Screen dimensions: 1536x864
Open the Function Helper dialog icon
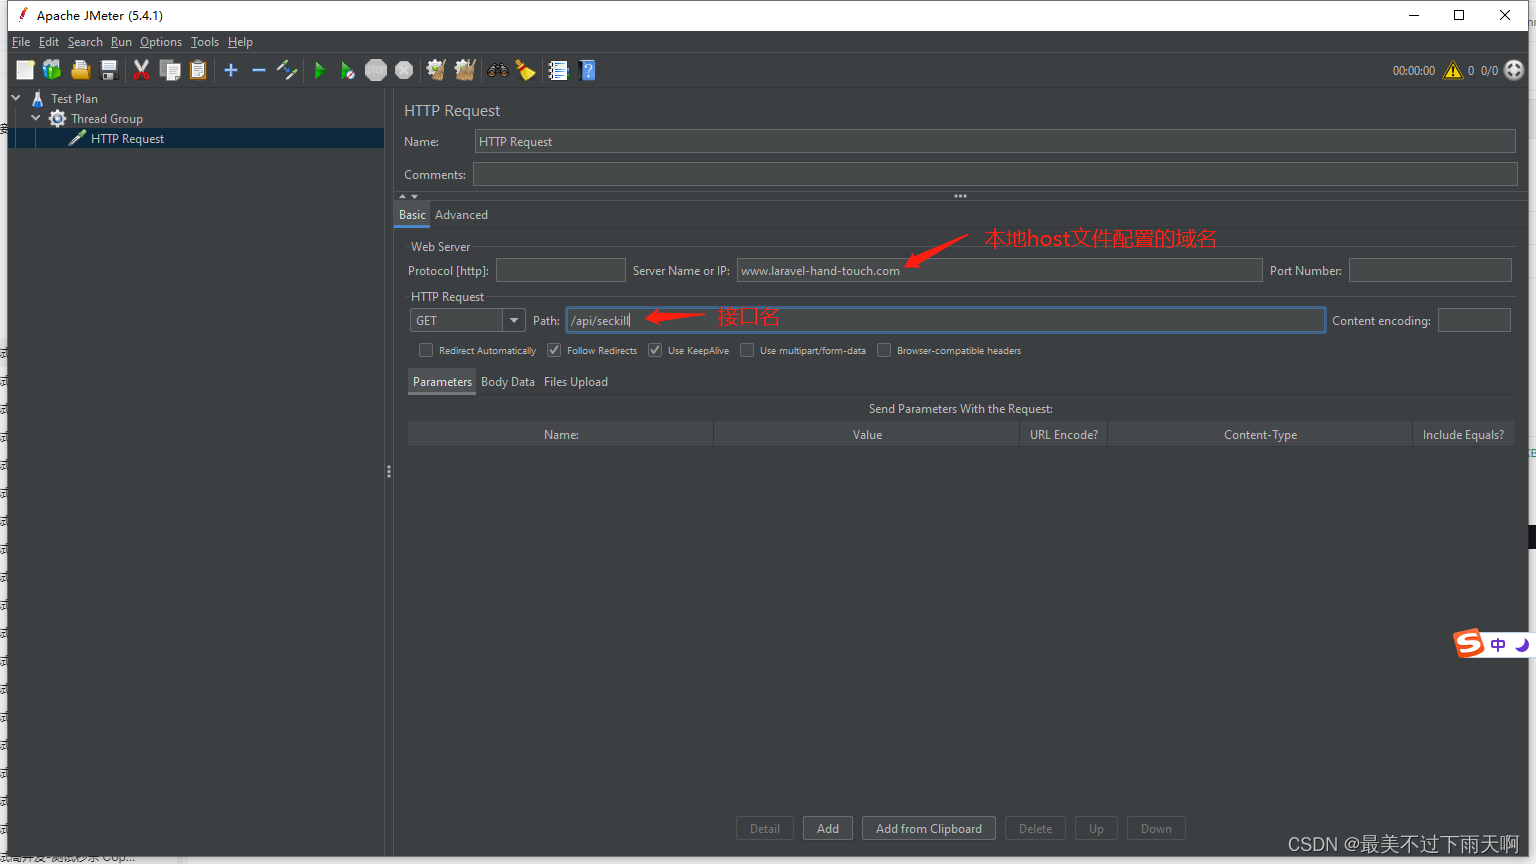[558, 70]
